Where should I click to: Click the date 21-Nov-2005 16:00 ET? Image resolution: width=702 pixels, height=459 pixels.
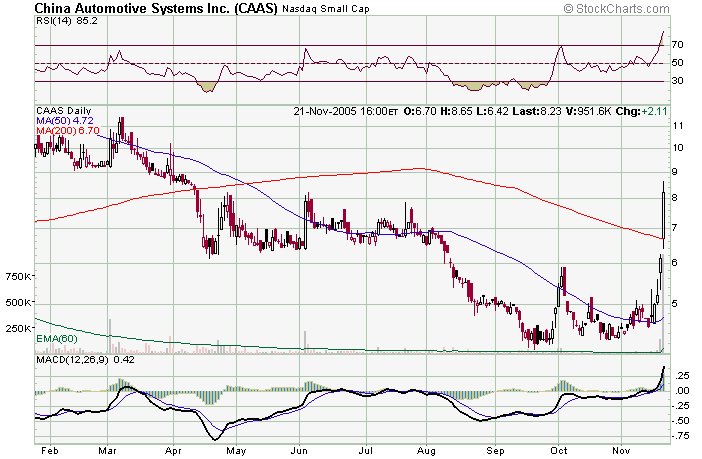click(x=346, y=111)
